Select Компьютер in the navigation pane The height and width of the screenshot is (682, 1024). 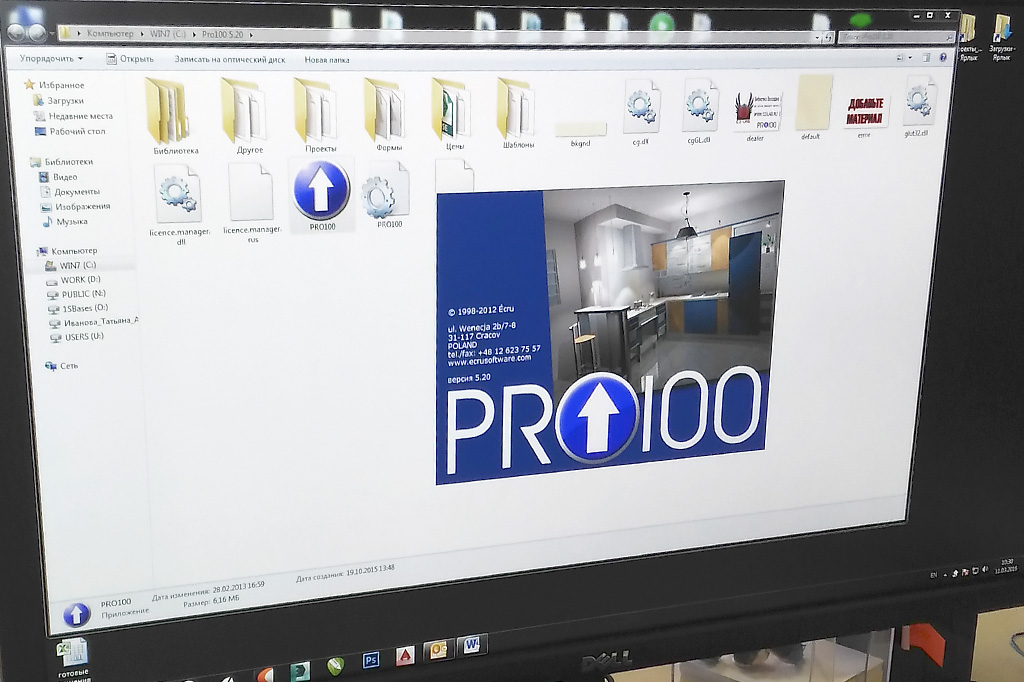(67, 250)
